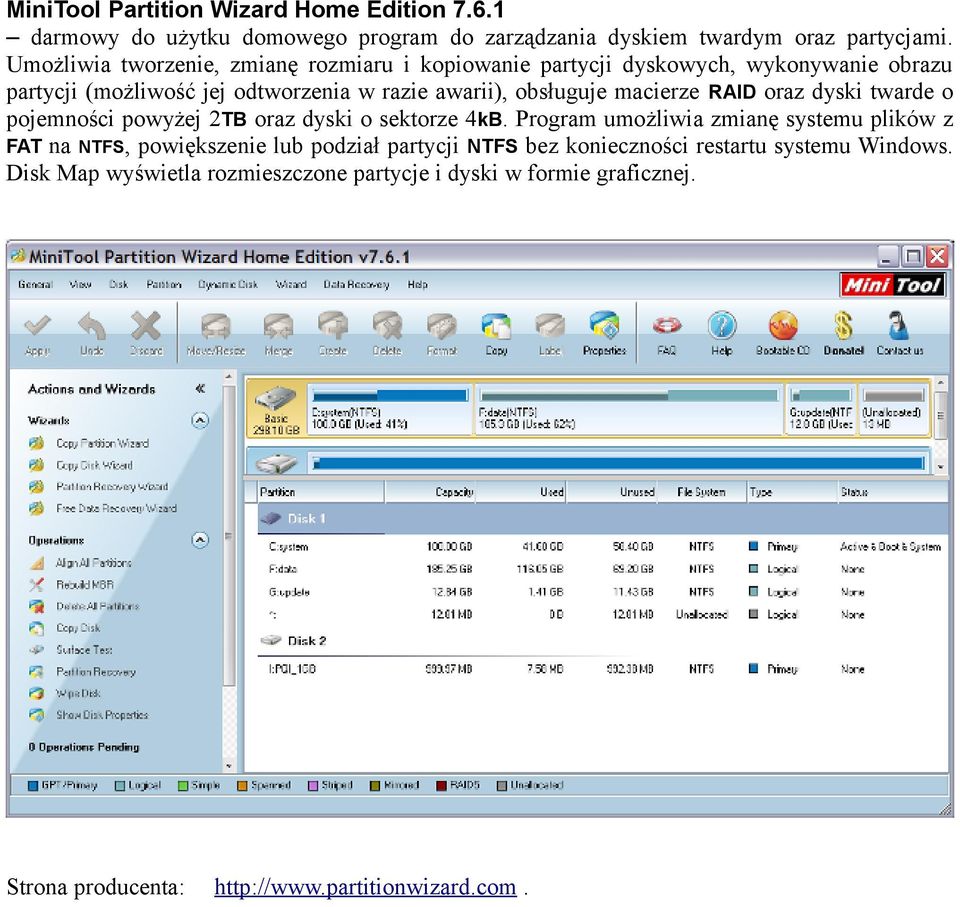Click GPT/Primary legend color swatch

pyautogui.click(x=33, y=786)
